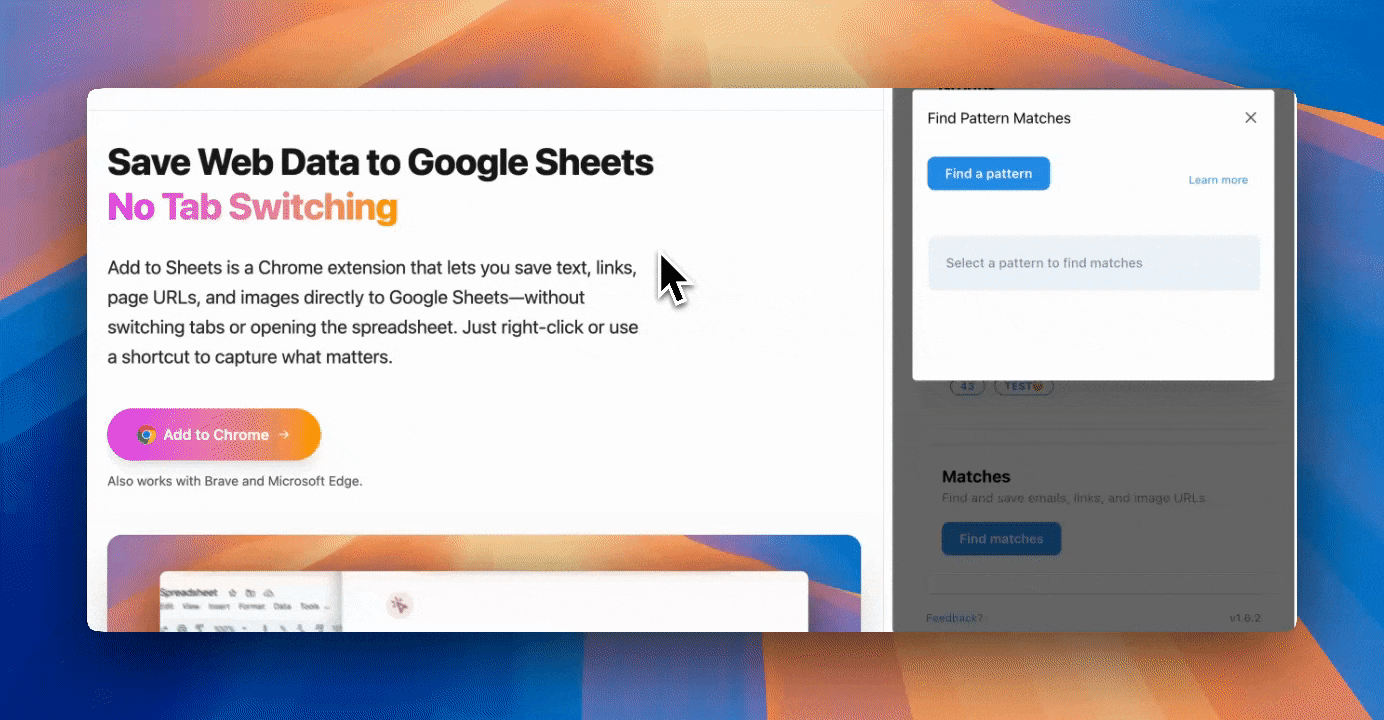The height and width of the screenshot is (720, 1384).
Task: Click the 'No Tab Switching' gradient heading
Action: click(252, 207)
